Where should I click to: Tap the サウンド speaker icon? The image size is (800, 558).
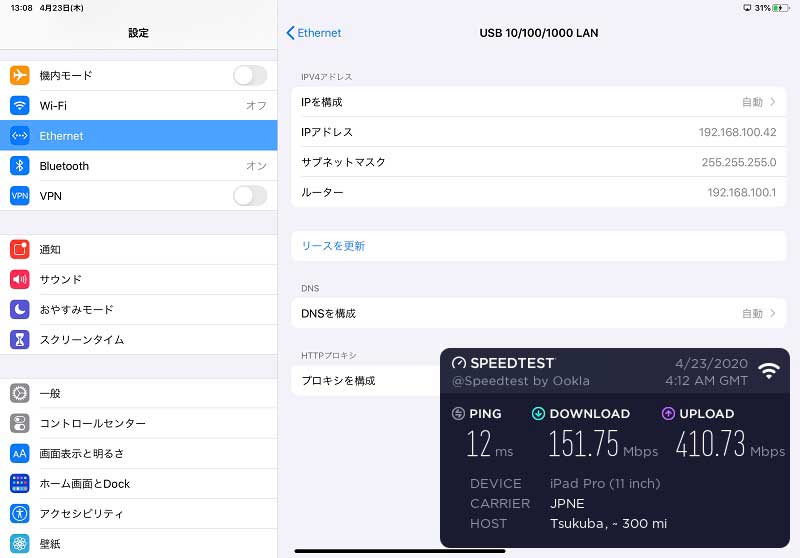tap(19, 280)
